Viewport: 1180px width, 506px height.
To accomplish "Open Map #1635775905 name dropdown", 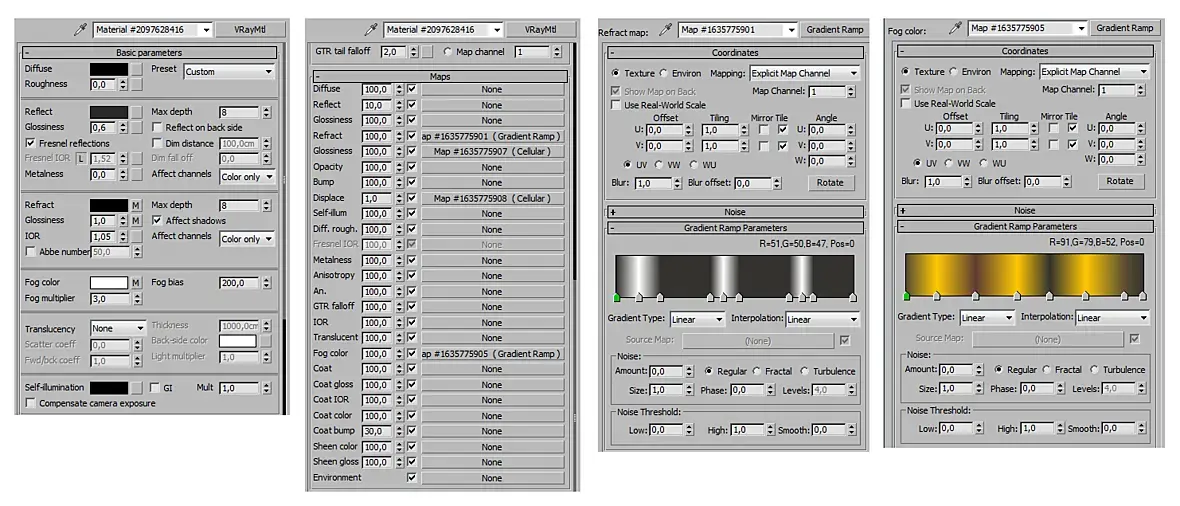I will click(x=1028, y=28).
